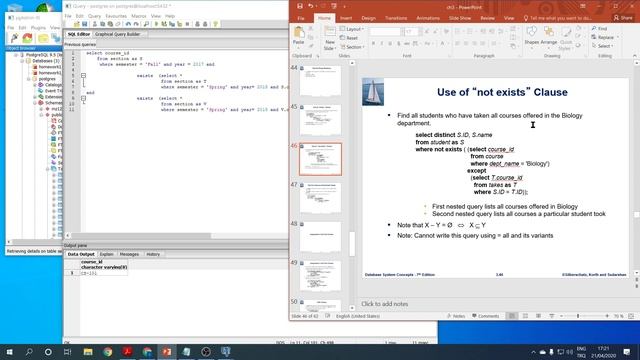
Task: Zoom out minus icon in PowerPoint status bar
Action: [562, 316]
